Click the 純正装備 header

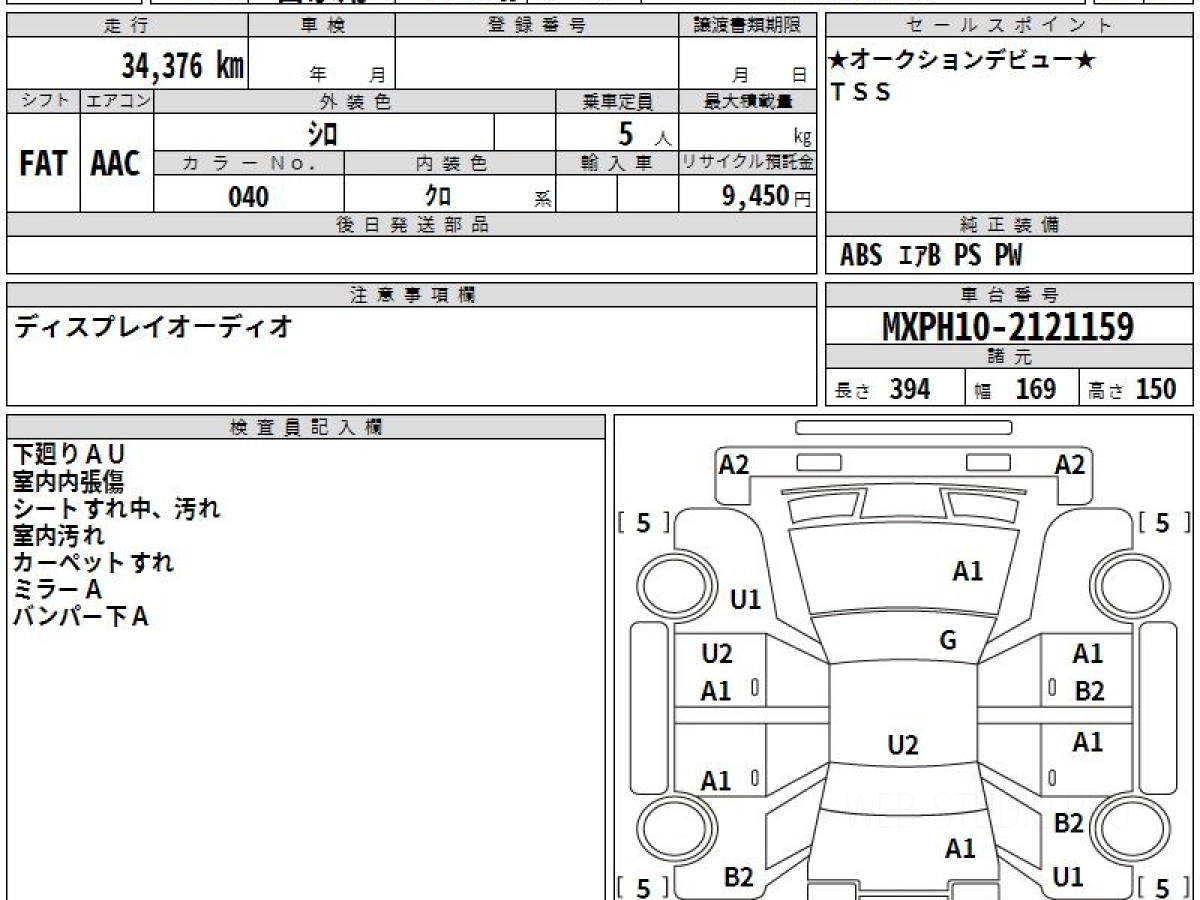[x=1010, y=225]
